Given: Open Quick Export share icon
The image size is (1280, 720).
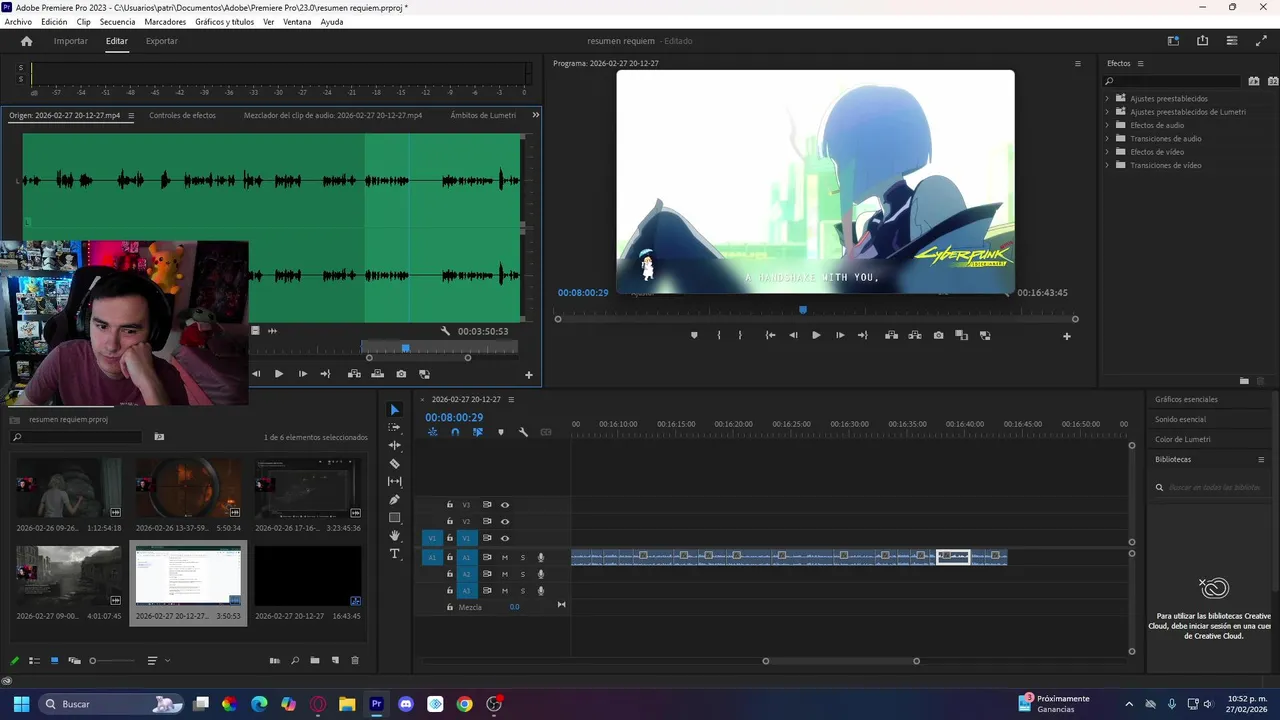Looking at the screenshot, I should [1202, 41].
